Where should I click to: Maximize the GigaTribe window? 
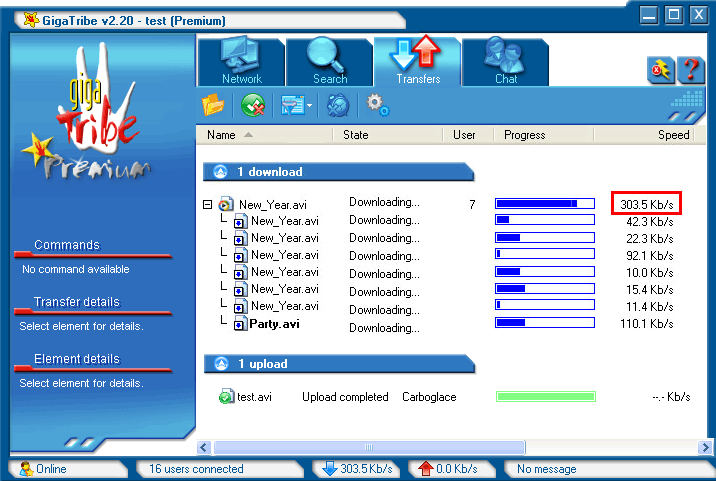pos(674,15)
